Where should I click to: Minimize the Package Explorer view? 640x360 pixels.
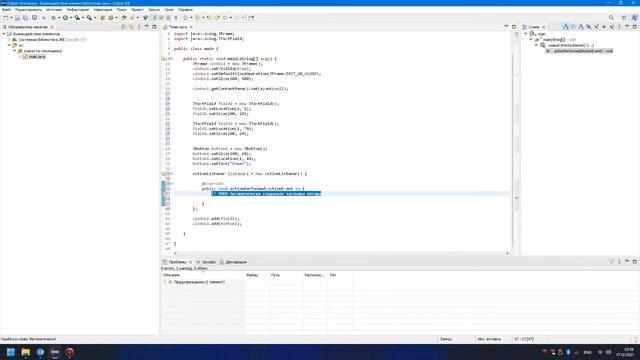(x=147, y=27)
